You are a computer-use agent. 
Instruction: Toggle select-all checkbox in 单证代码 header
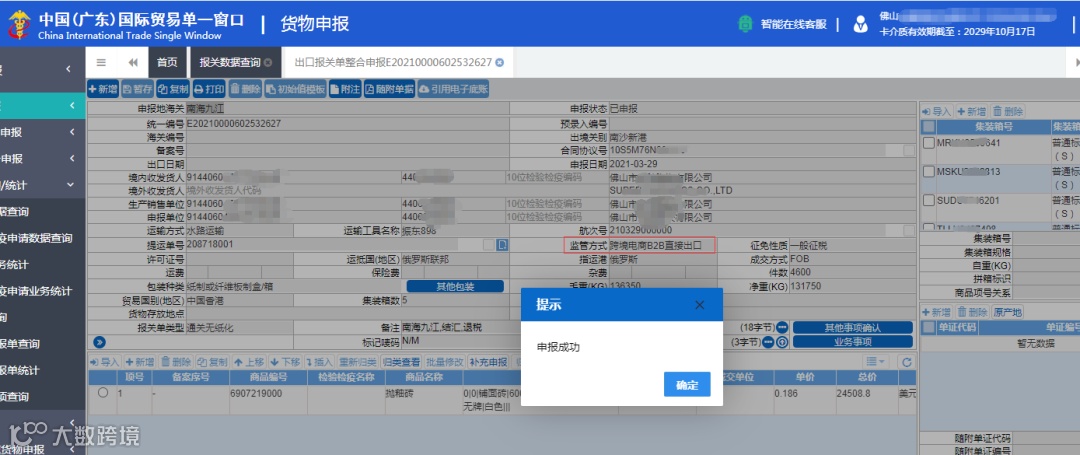928,328
